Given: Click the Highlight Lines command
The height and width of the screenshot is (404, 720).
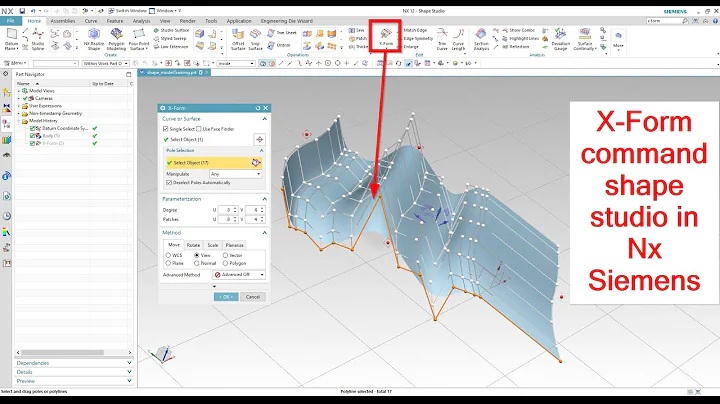Looking at the screenshot, I should point(521,39).
